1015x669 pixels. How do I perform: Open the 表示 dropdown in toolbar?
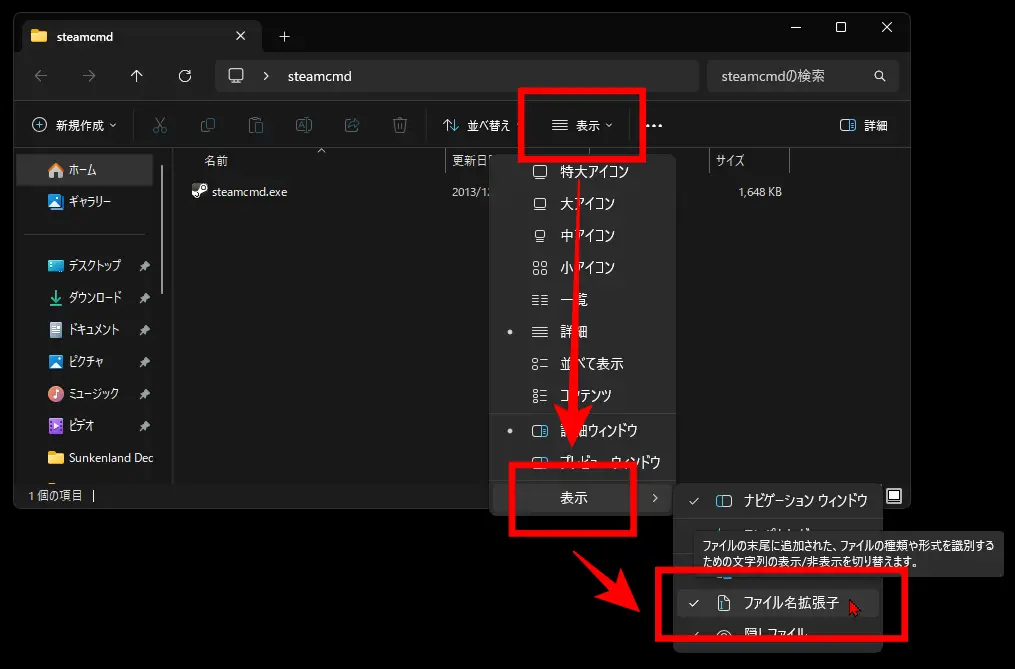[x=581, y=125]
